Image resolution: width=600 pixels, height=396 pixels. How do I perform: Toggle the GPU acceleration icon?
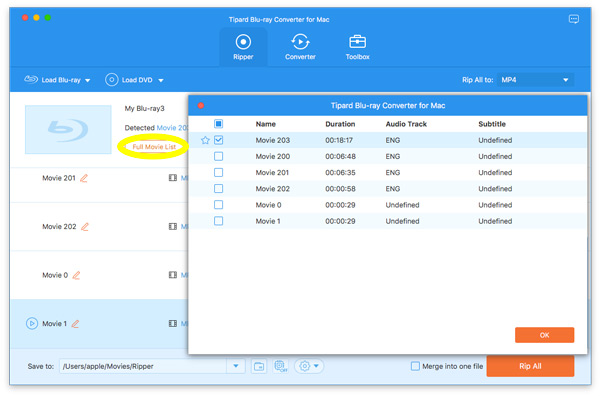tap(281, 366)
